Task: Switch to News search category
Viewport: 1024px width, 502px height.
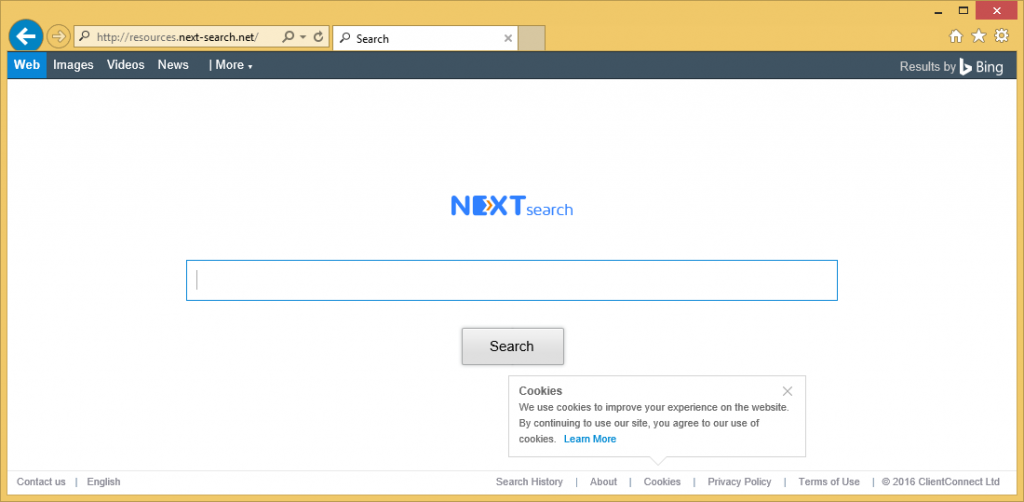Action: 173,65
